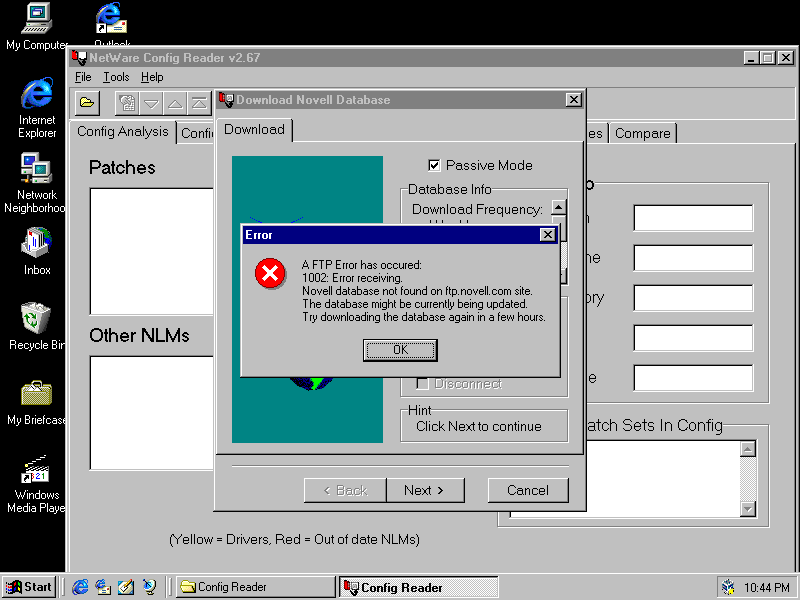The height and width of the screenshot is (600, 800).
Task: Close the Error dialog with X
Action: click(547, 235)
